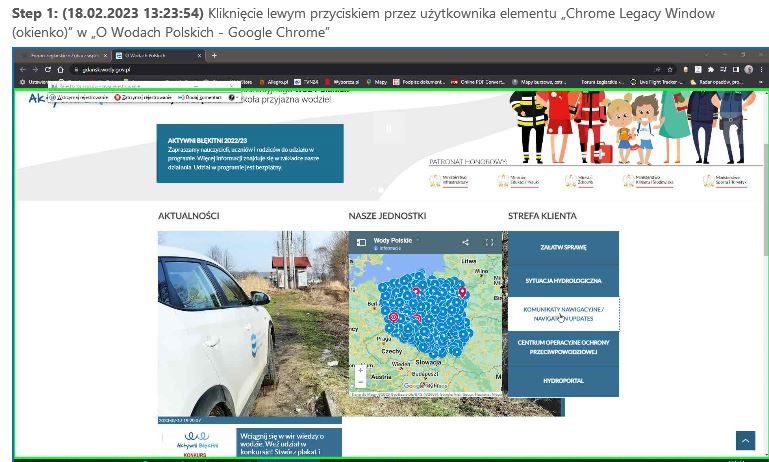Screen dimensions: 769x462
Task: Switch to the first browser tab
Action: pyautogui.click(x=65, y=55)
